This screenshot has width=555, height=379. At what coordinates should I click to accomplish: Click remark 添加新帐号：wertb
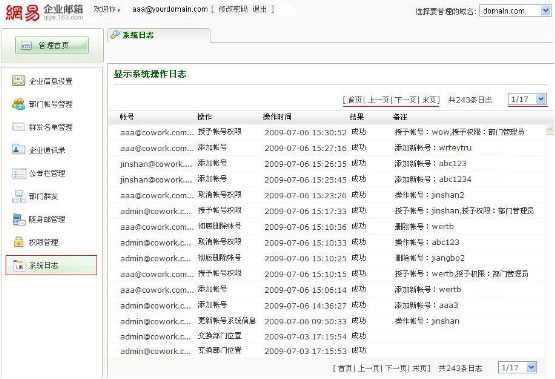point(428,289)
